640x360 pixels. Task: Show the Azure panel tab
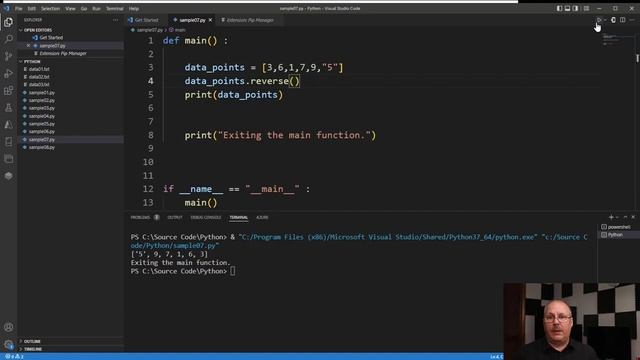pos(262,218)
